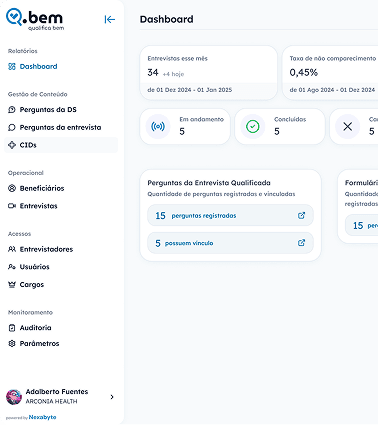Click 'Quantidade de perguntas registradas e vinculadas' subtitle

coord(221,194)
